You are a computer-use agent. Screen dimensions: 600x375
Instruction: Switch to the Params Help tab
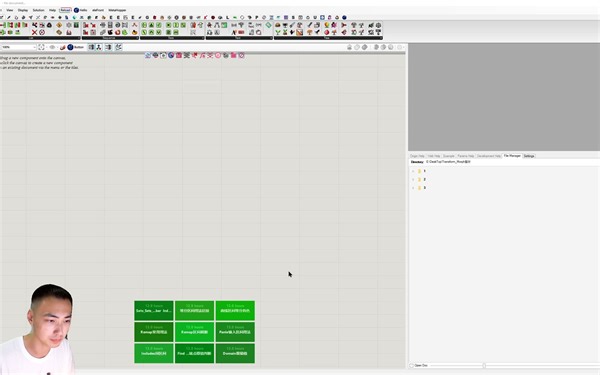click(466, 156)
